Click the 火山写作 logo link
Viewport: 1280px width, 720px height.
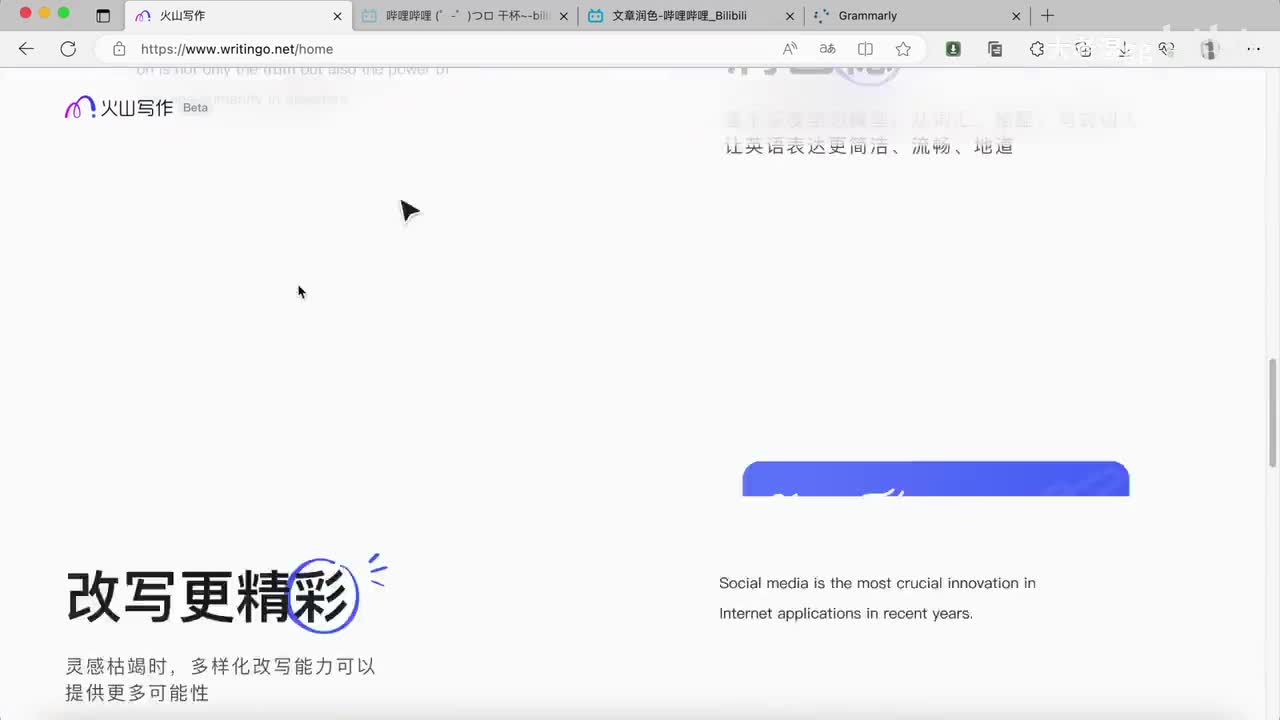point(120,108)
